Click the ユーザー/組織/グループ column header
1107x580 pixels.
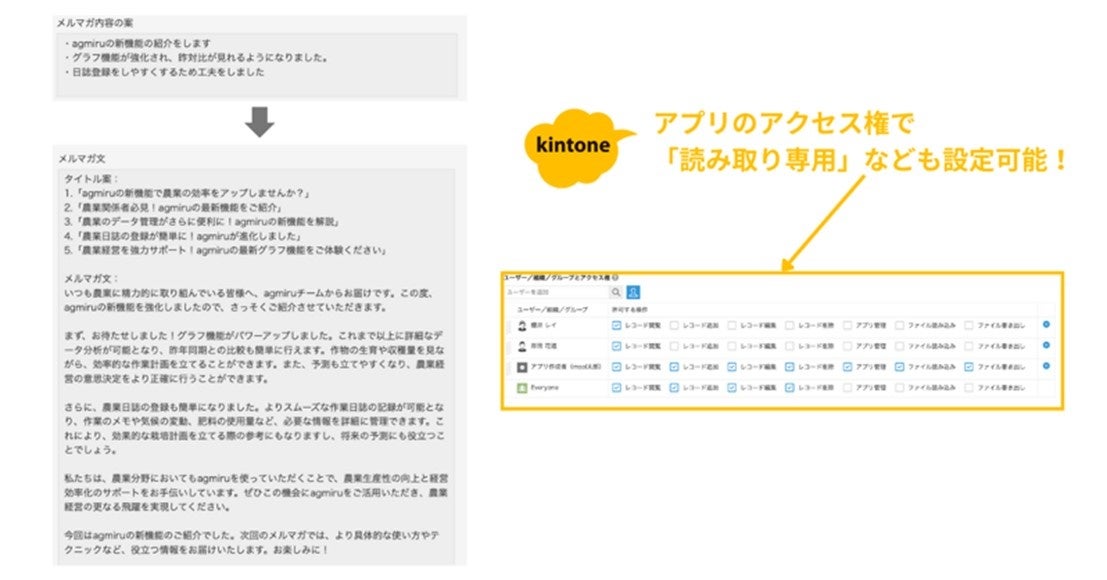pyautogui.click(x=552, y=310)
